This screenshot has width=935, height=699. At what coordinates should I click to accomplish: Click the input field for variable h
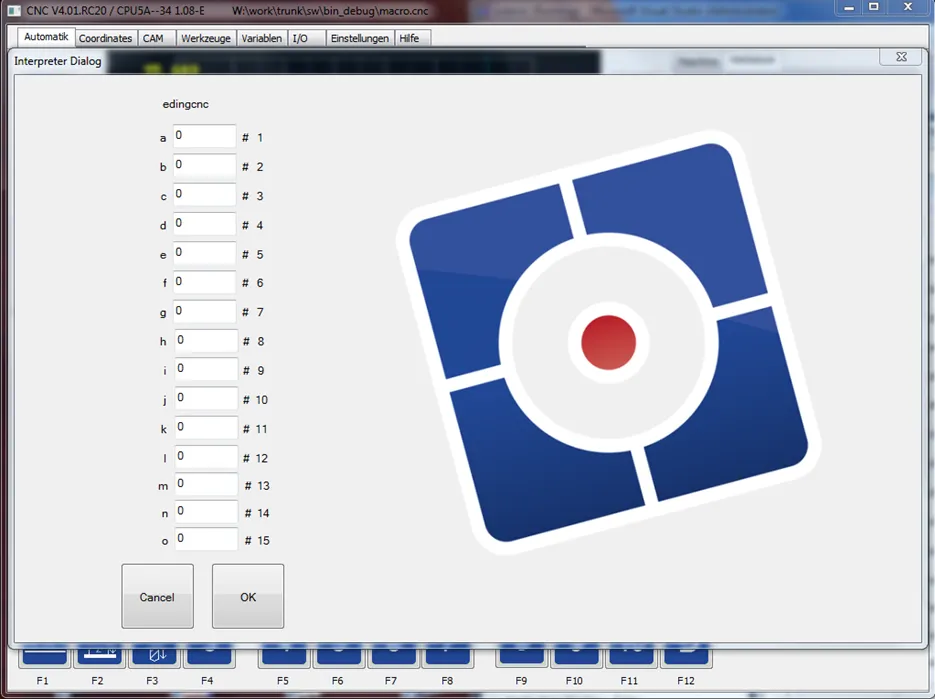[x=206, y=341]
